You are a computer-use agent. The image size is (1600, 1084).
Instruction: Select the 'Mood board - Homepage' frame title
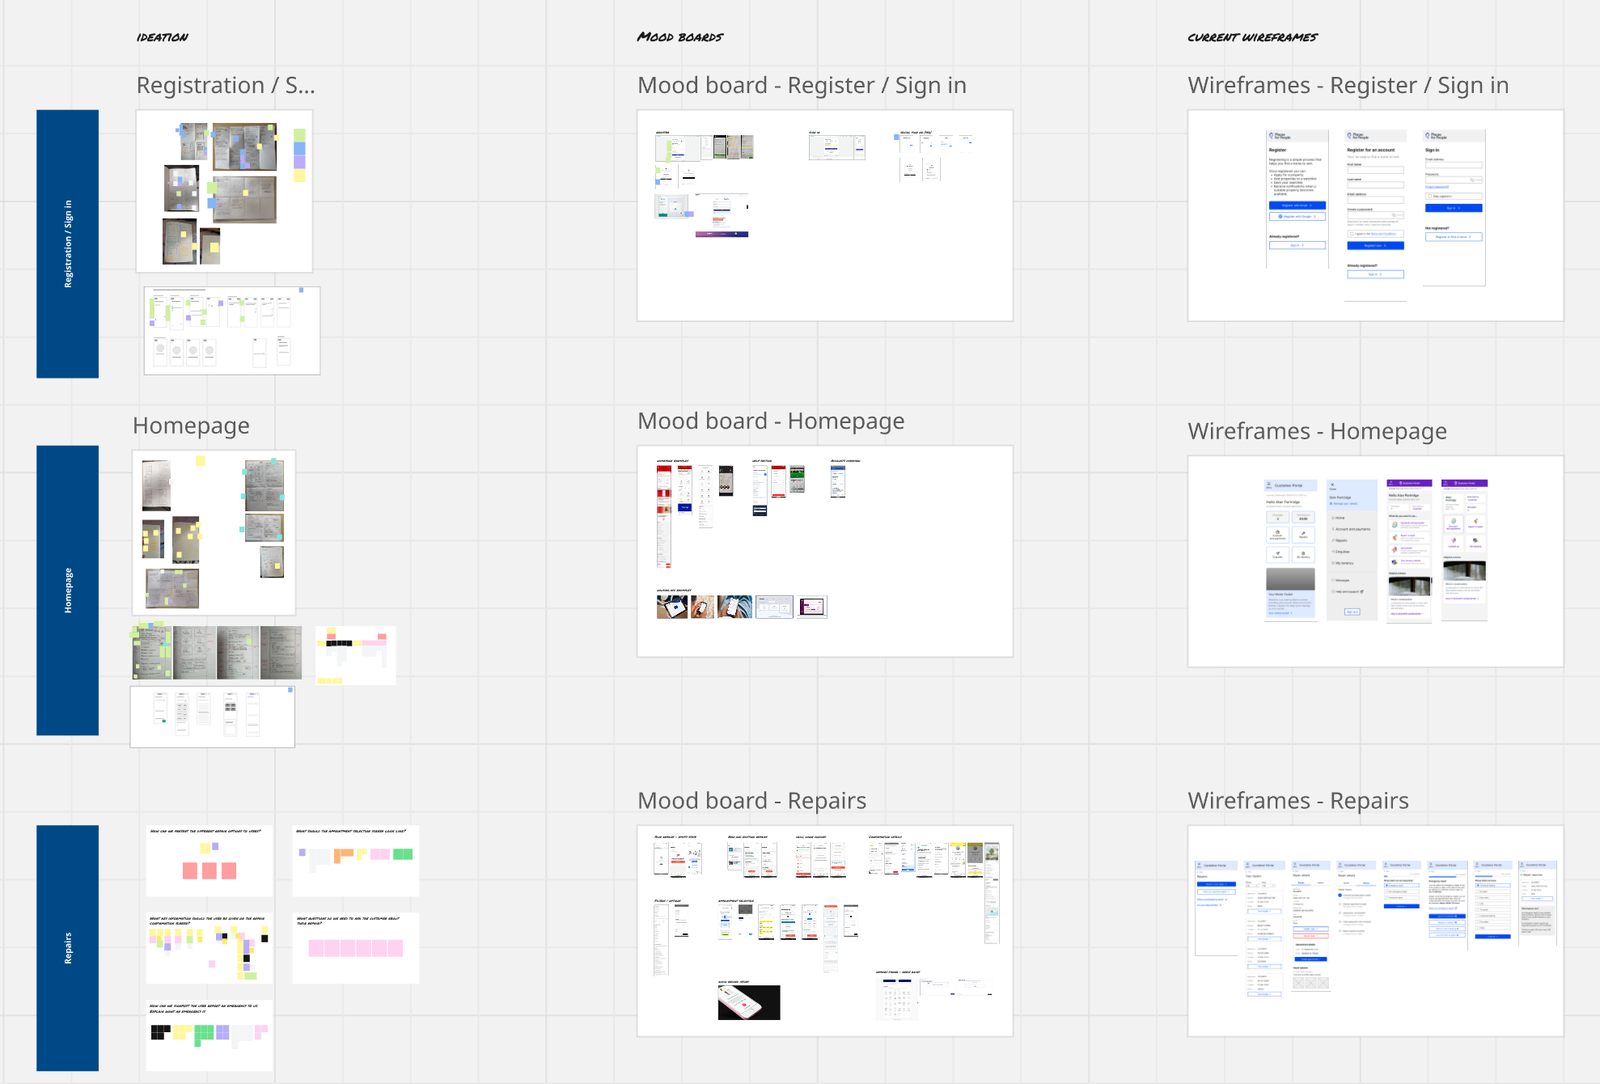(771, 421)
